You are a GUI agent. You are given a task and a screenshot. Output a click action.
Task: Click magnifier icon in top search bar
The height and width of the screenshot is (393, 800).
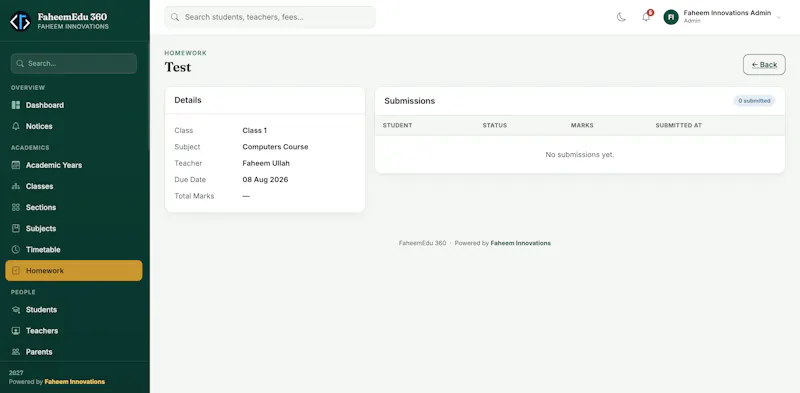pyautogui.click(x=175, y=17)
